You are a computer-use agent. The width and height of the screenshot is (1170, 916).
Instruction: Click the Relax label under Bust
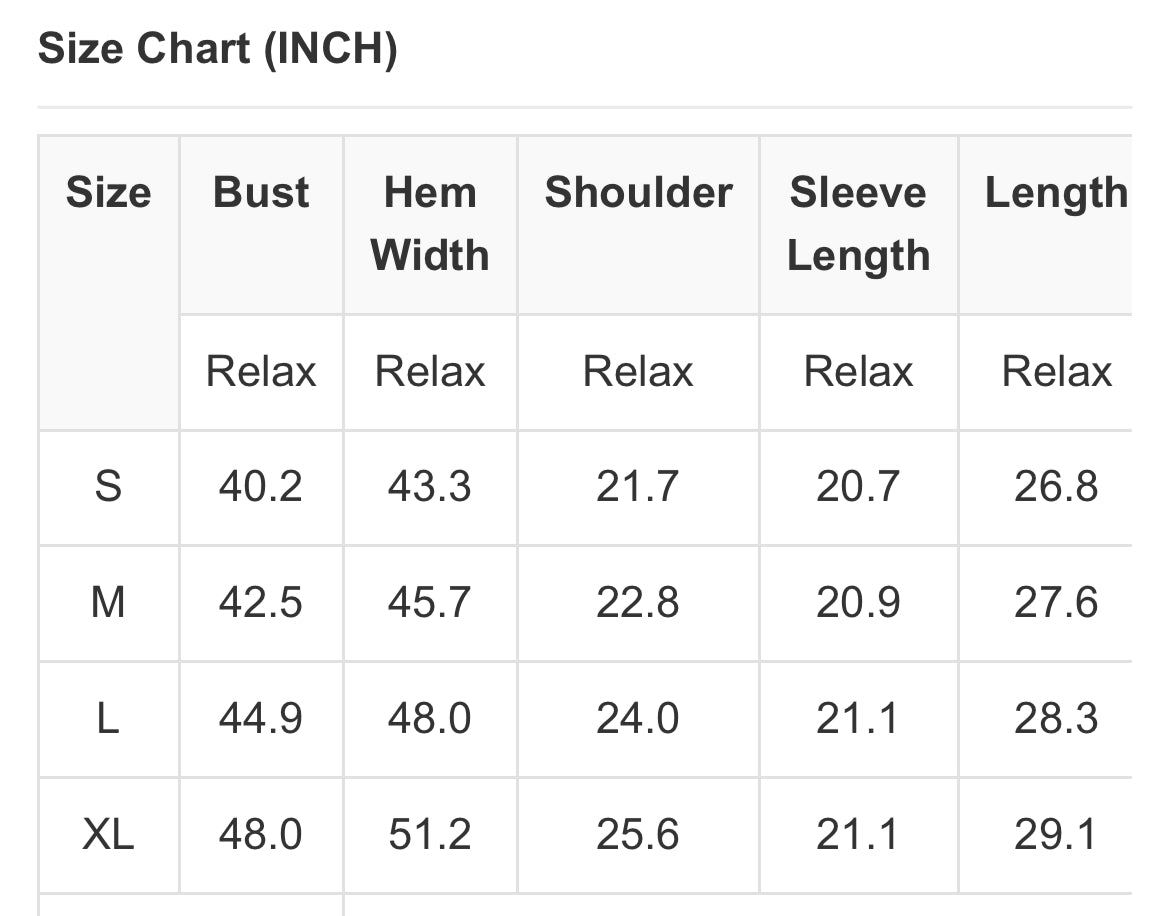coord(261,371)
